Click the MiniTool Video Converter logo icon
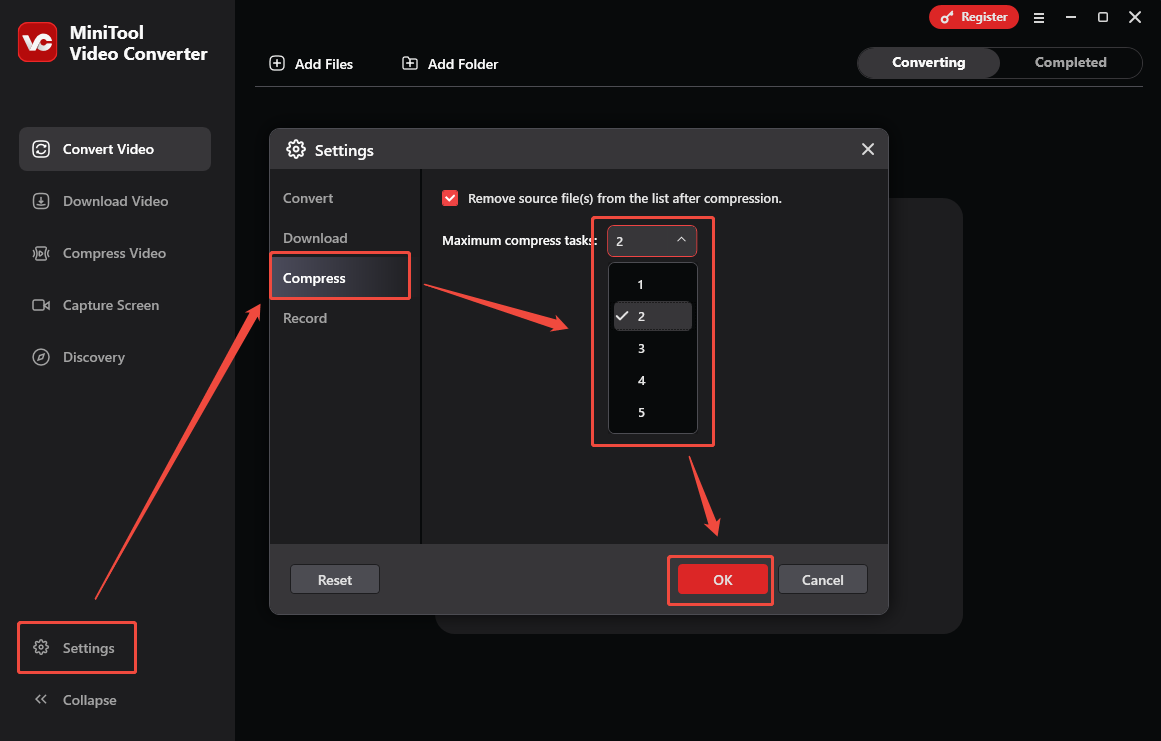The image size is (1161, 741). point(37,42)
